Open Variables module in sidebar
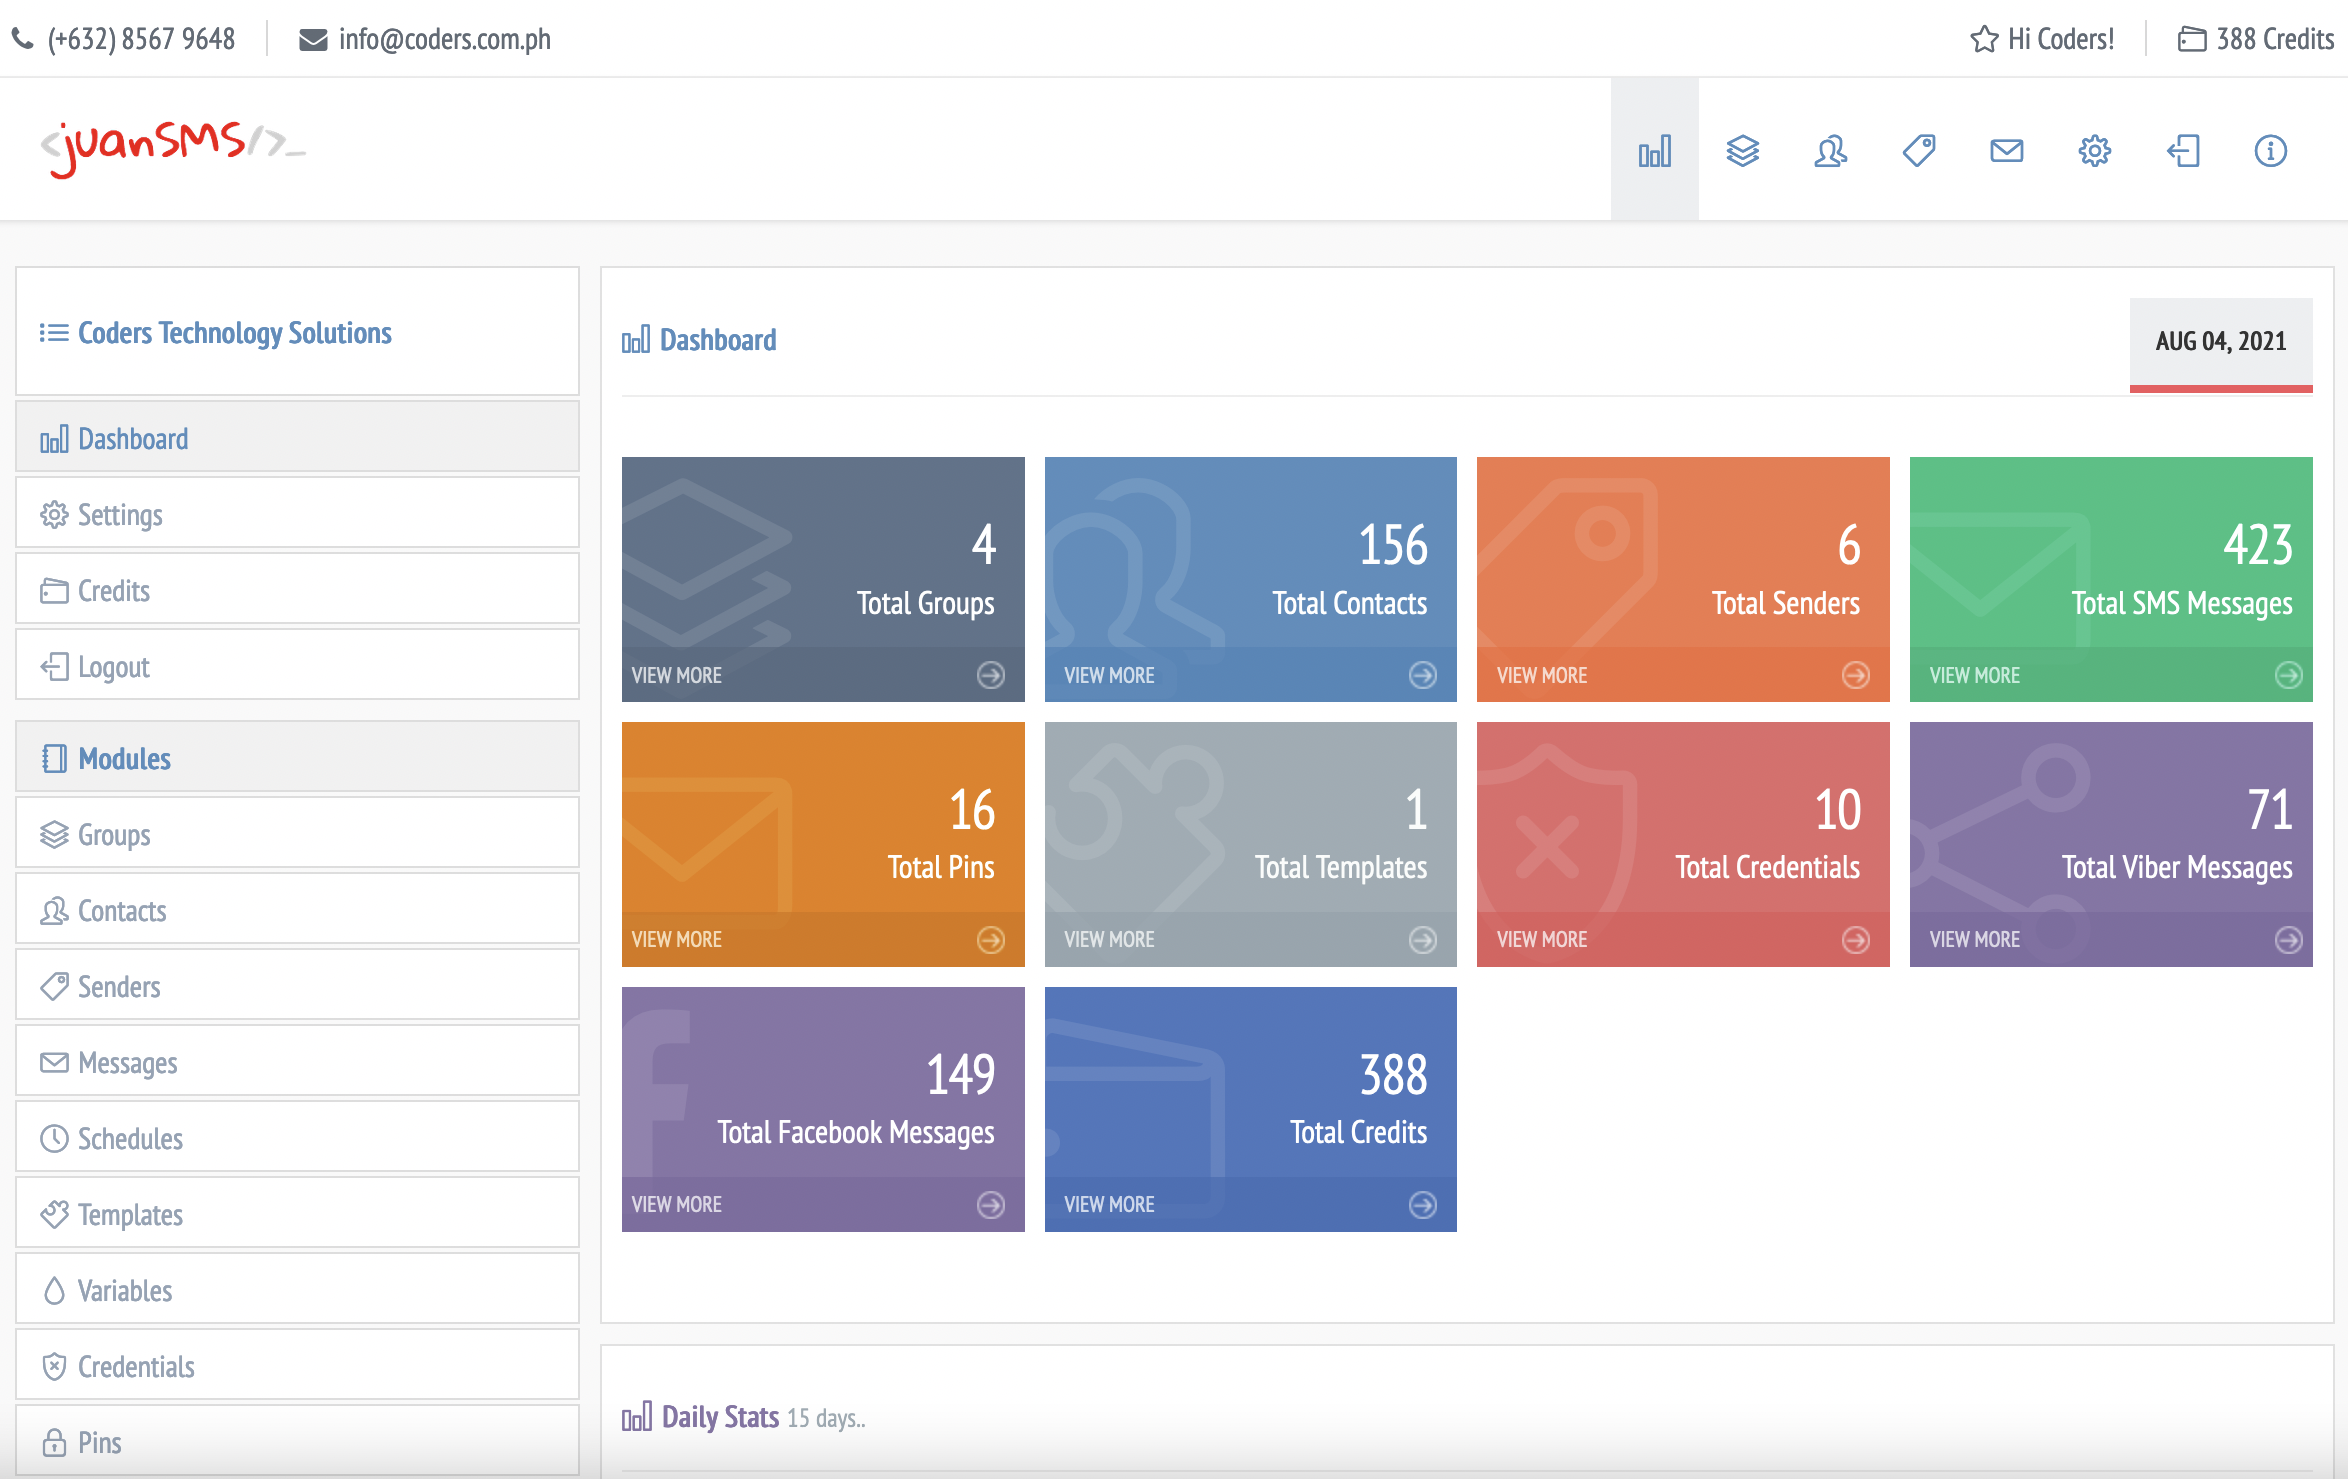Viewport: 2348px width, 1479px height. (297, 1289)
